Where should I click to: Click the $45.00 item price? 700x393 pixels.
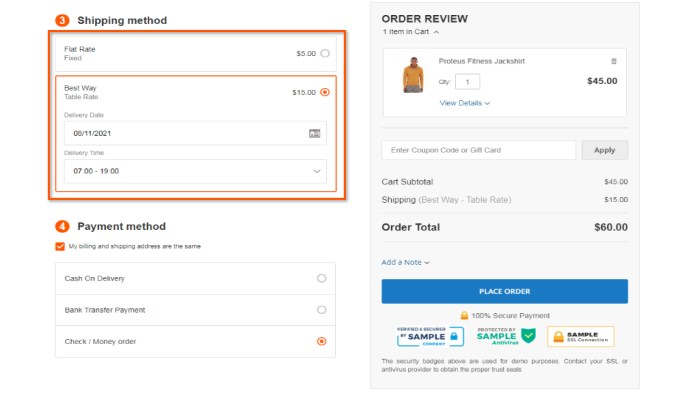602,81
